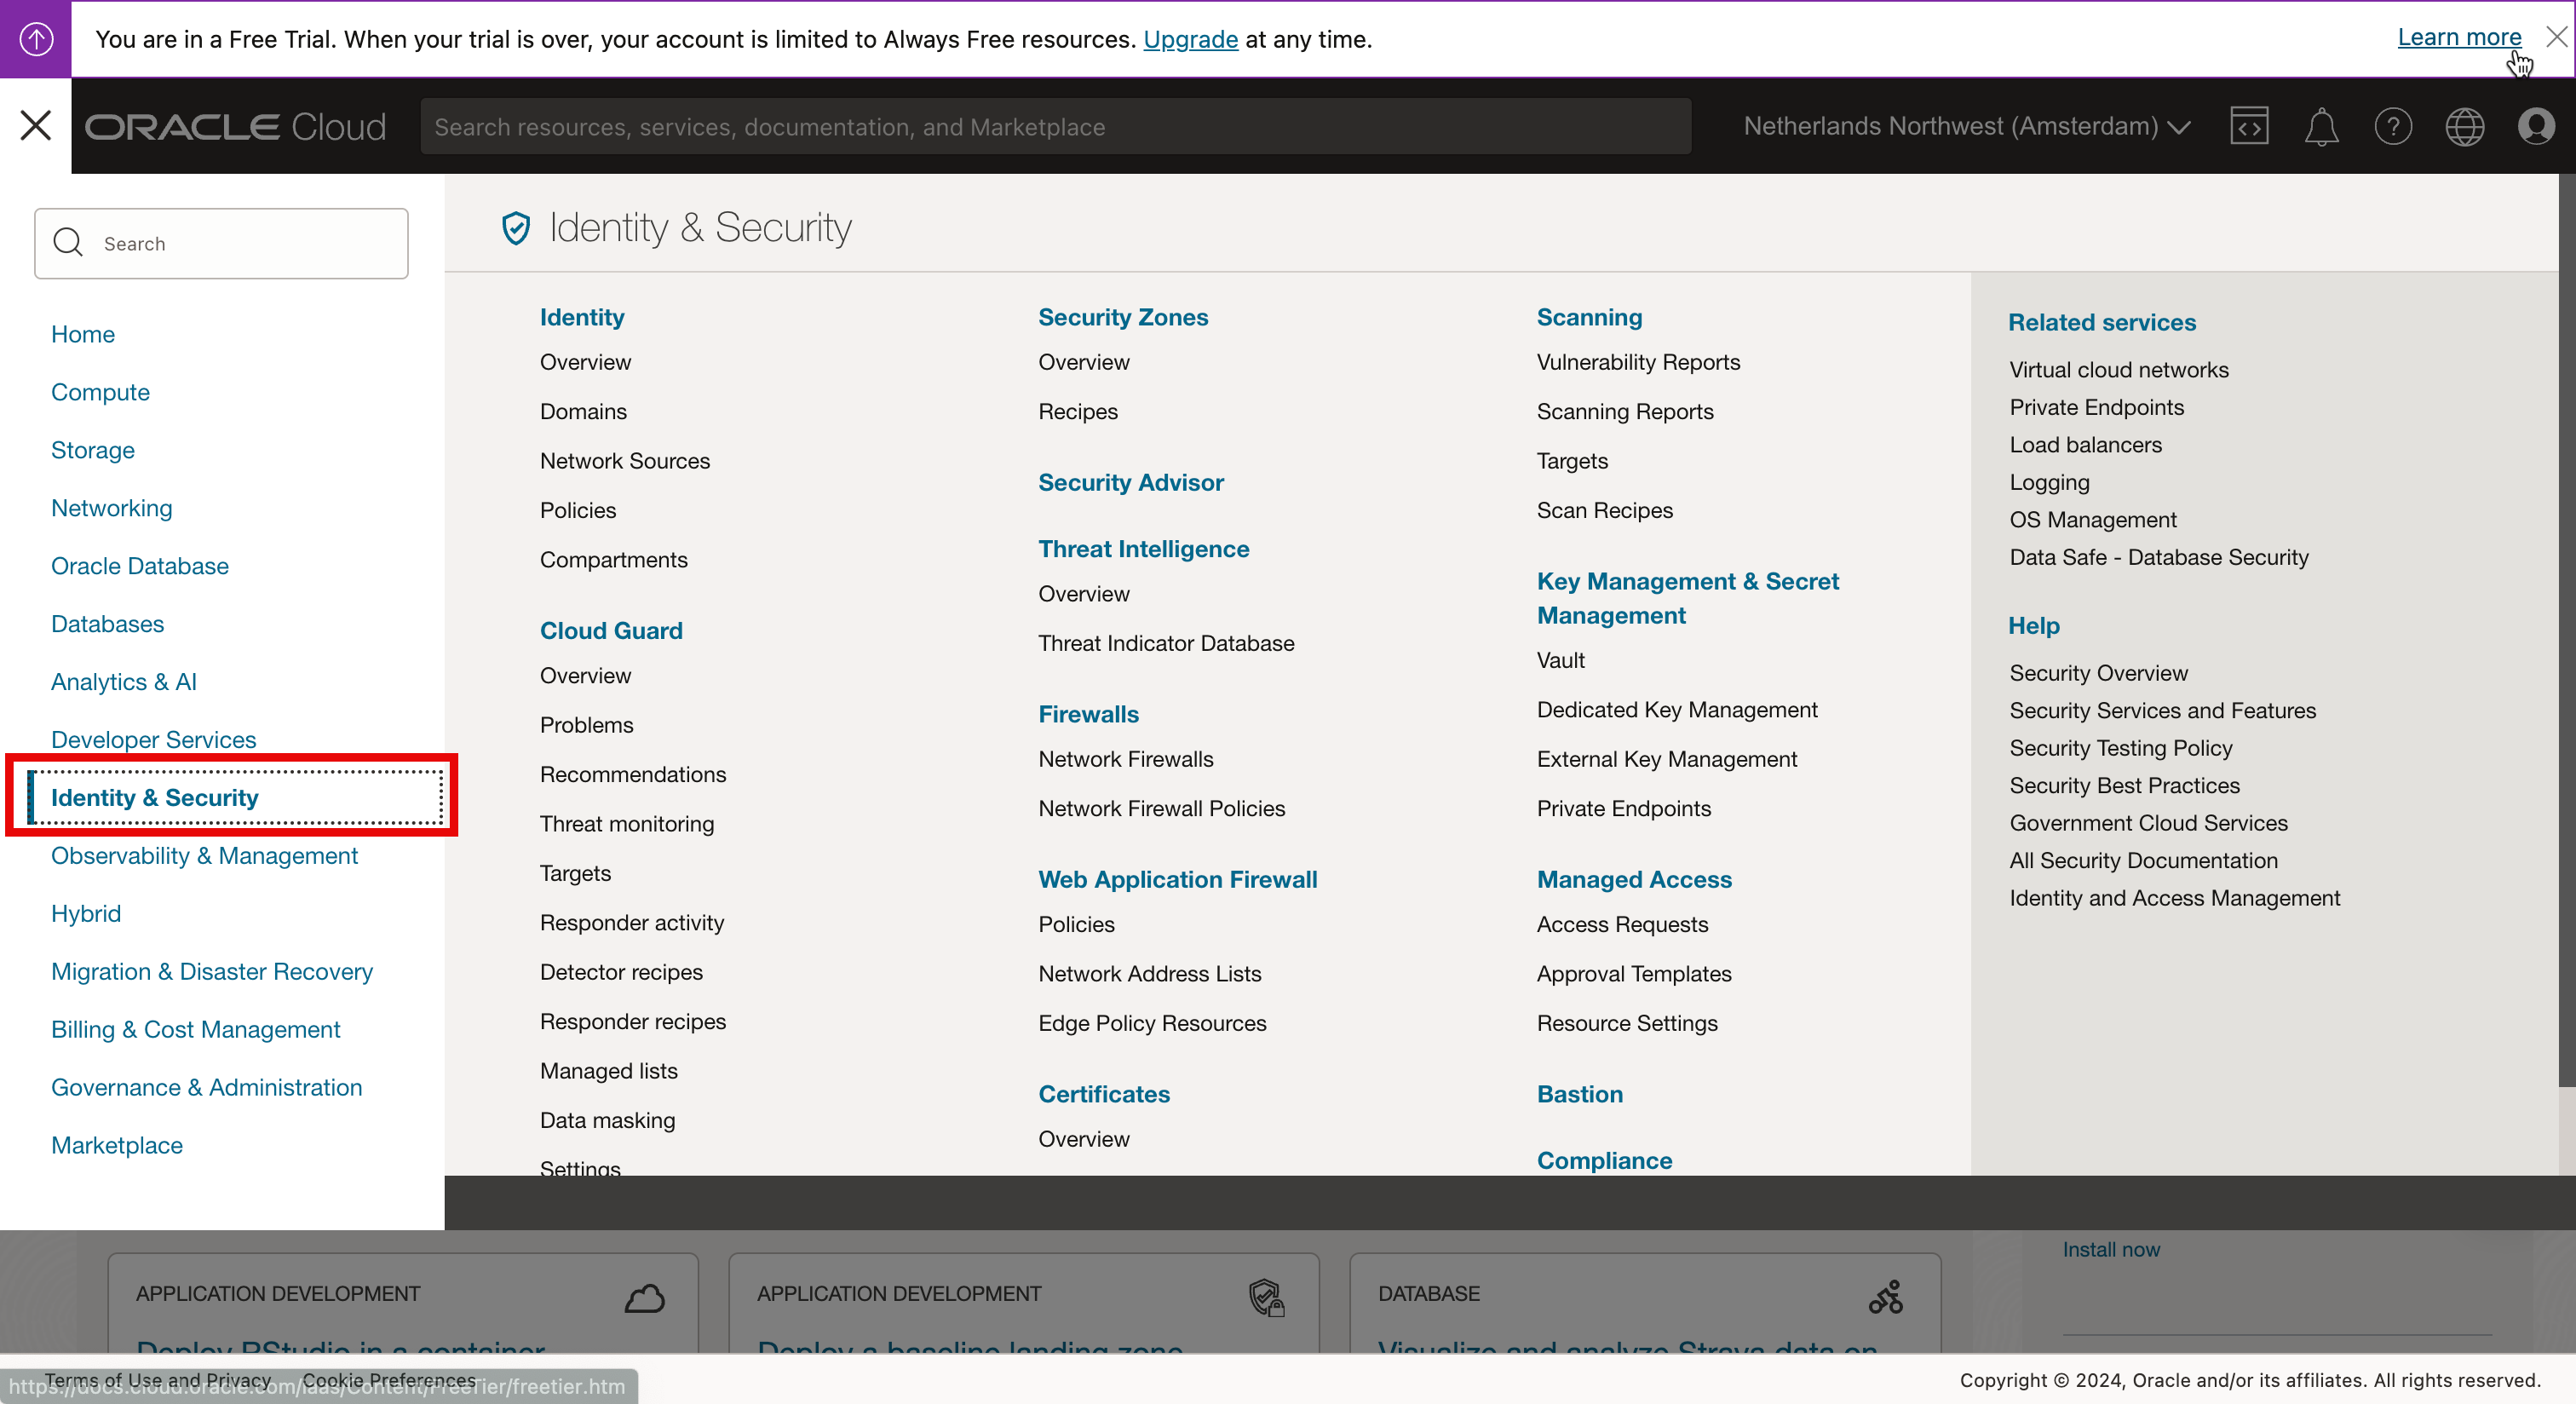Image resolution: width=2576 pixels, height=1404 pixels.
Task: Open the notifications bell icon
Action: (2321, 126)
